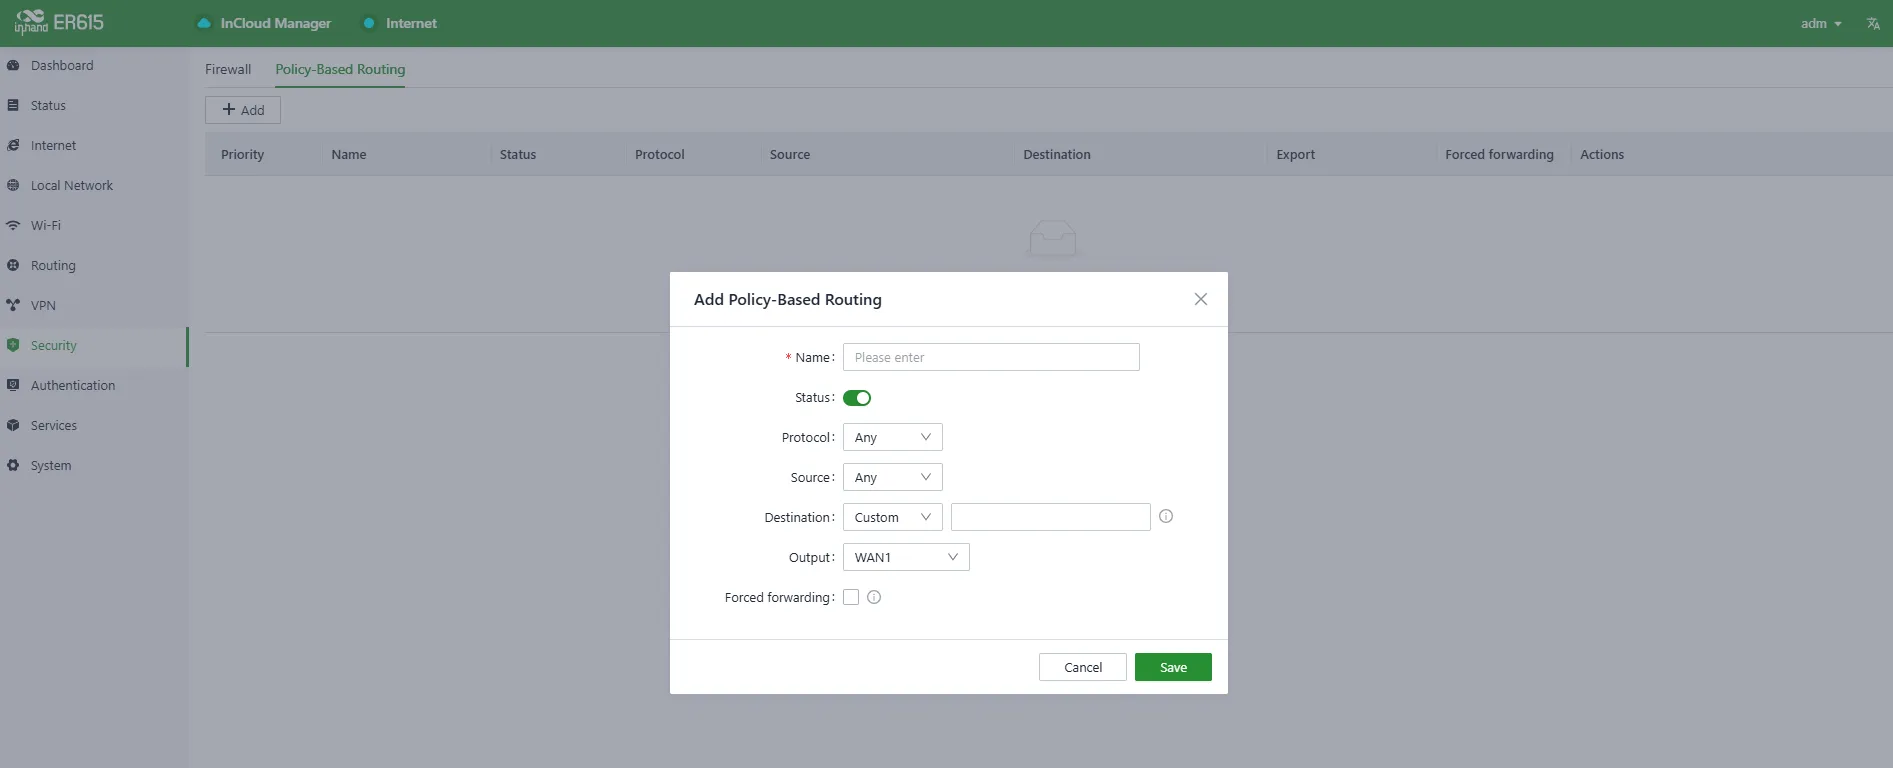Click the Status sidebar icon
Viewport: 1893px width, 768px height.
coord(13,105)
